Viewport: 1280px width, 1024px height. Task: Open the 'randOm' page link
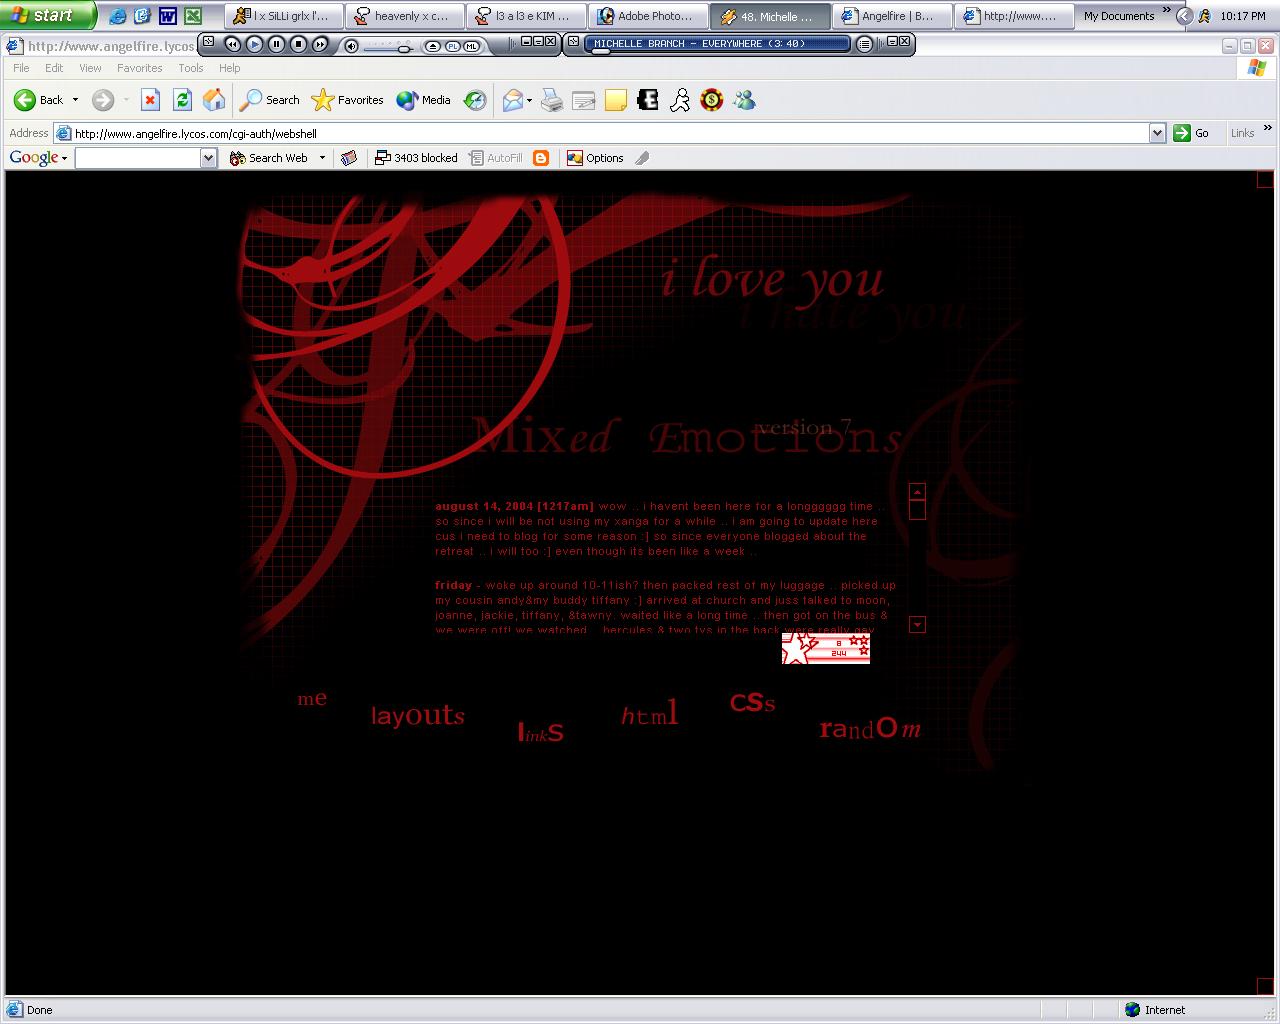click(x=870, y=728)
